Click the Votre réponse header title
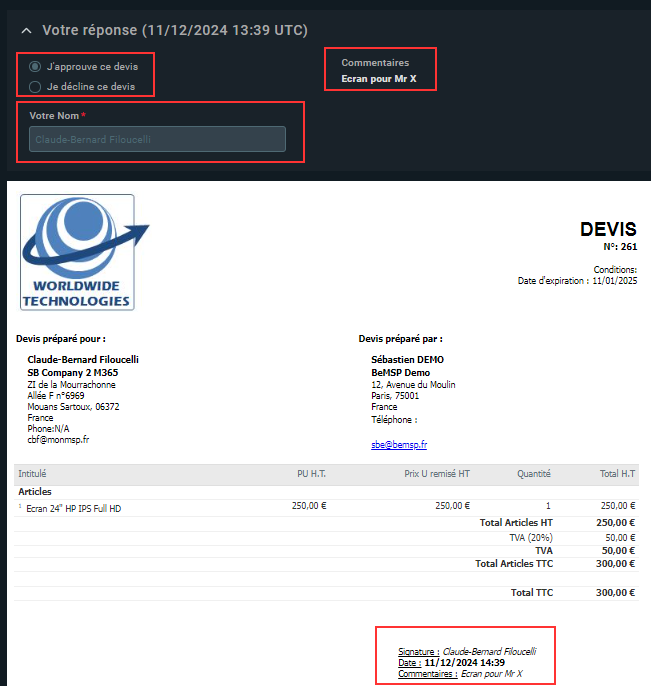 (x=175, y=30)
